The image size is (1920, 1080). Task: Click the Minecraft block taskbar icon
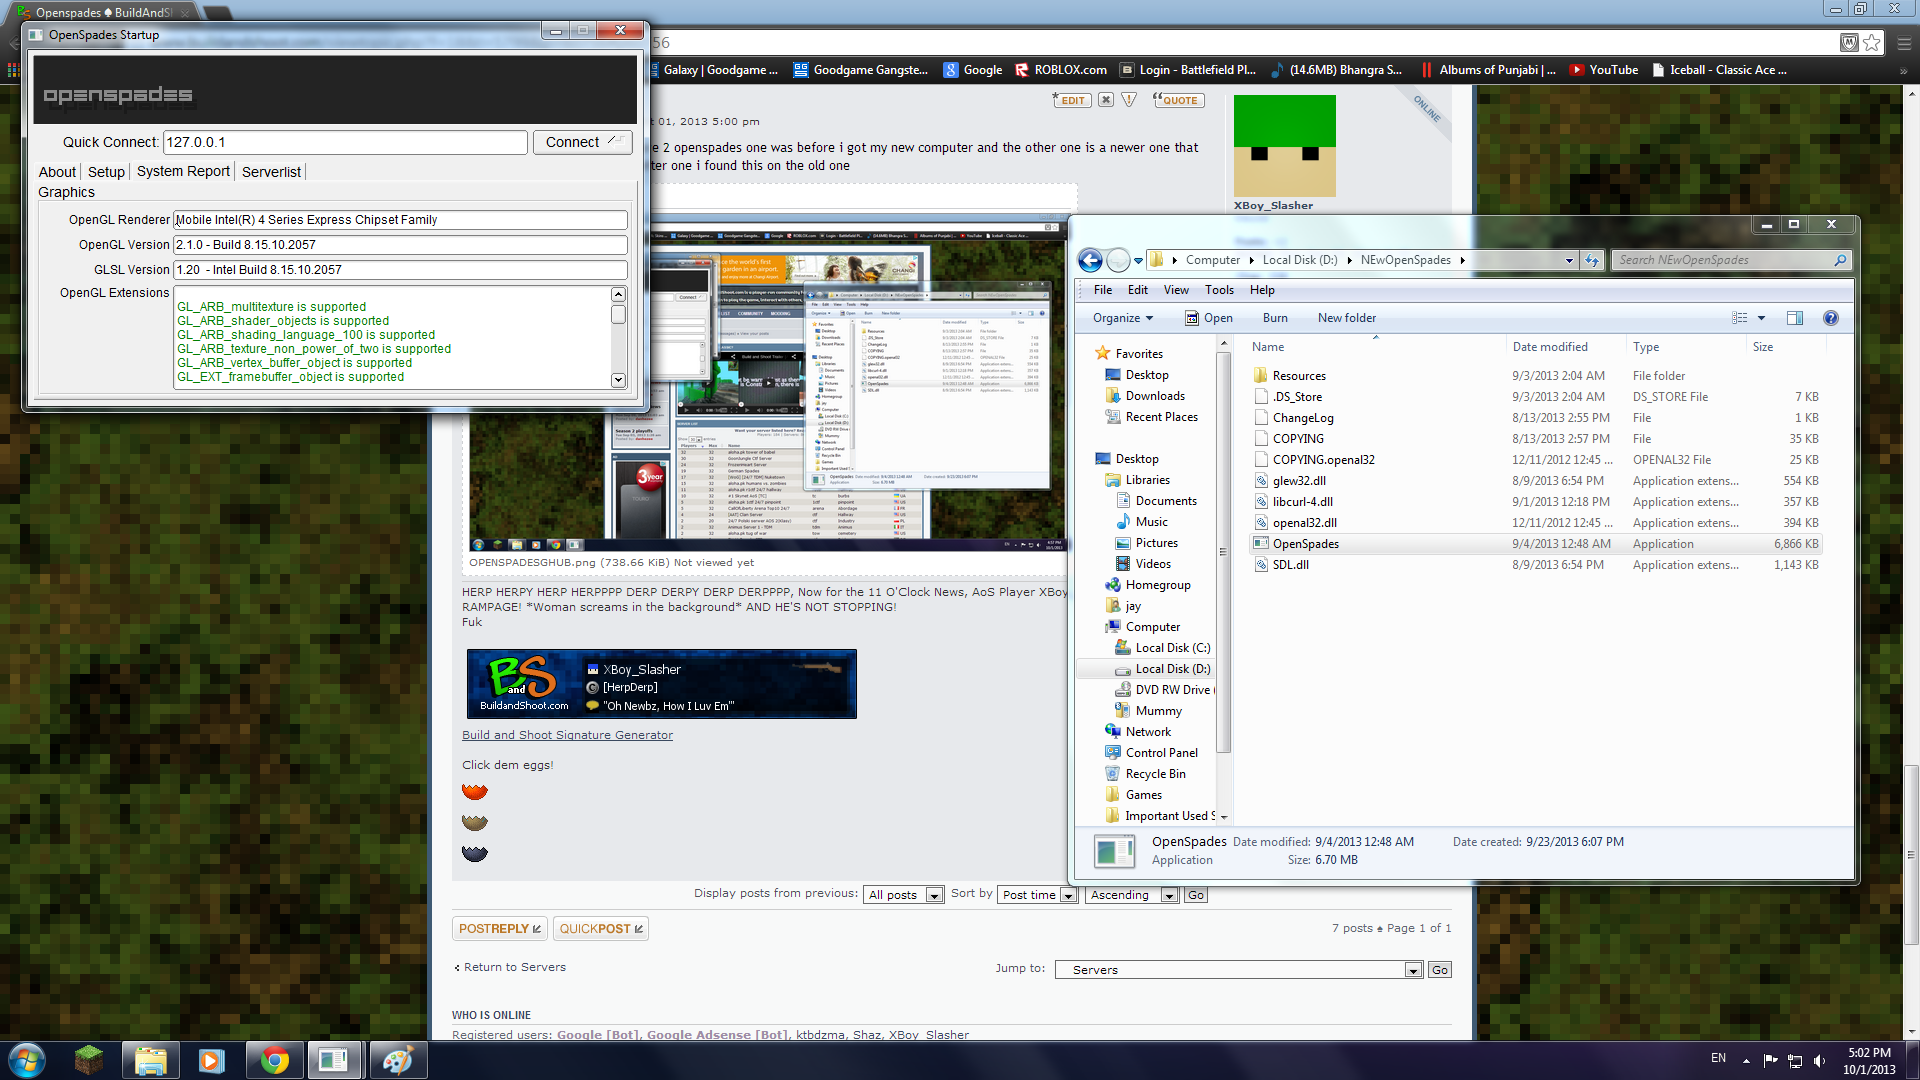coord(89,1060)
